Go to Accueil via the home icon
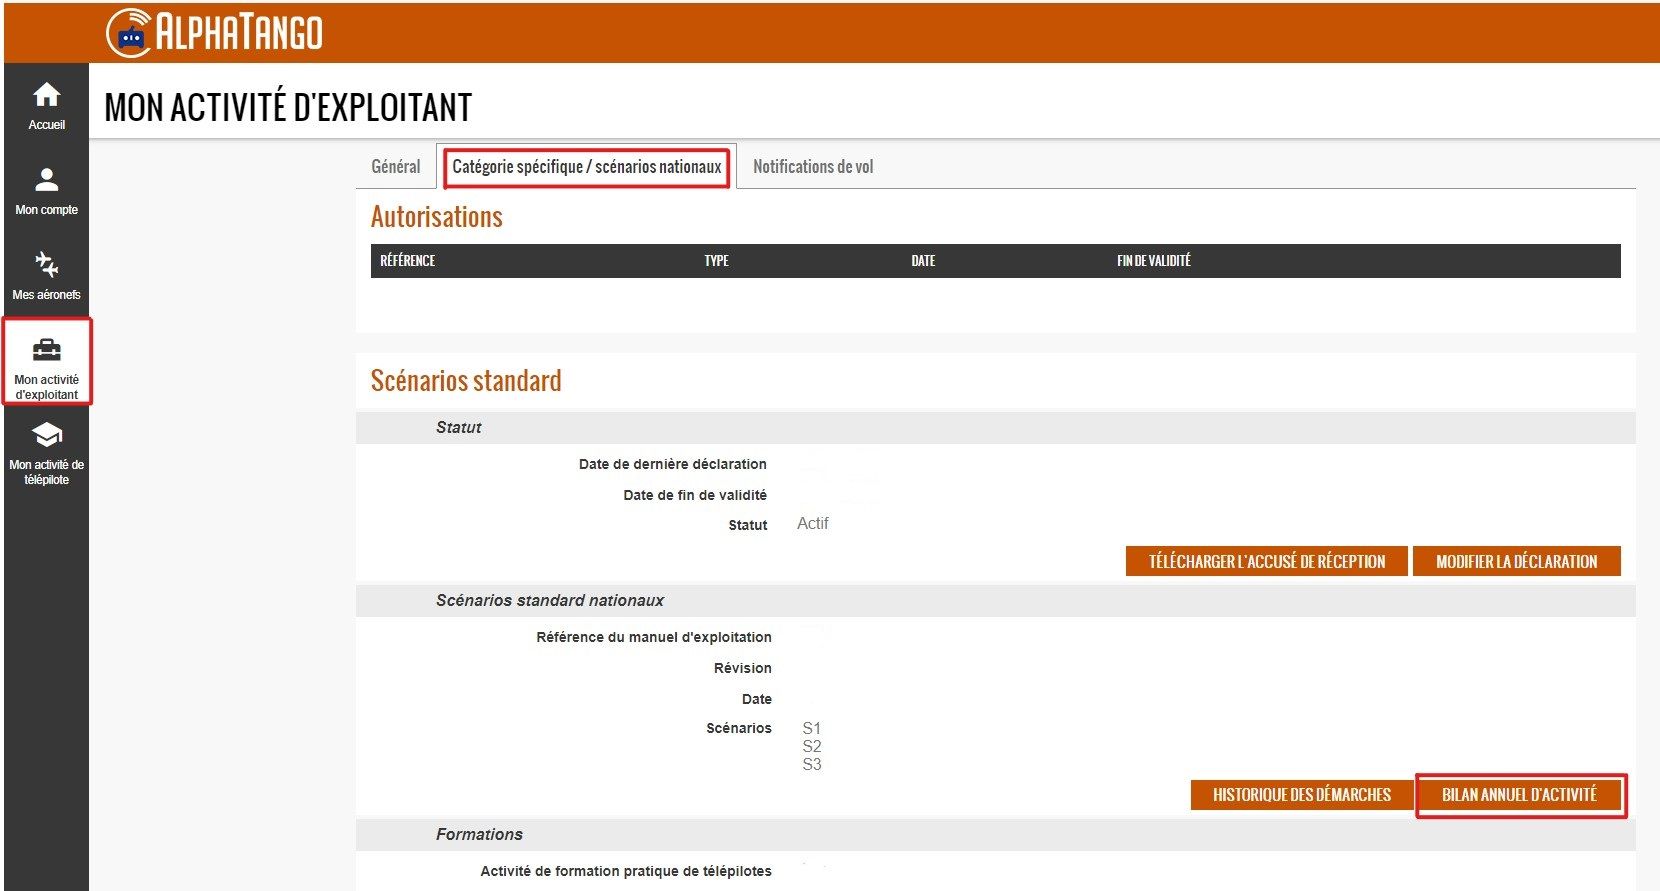 coord(46,105)
